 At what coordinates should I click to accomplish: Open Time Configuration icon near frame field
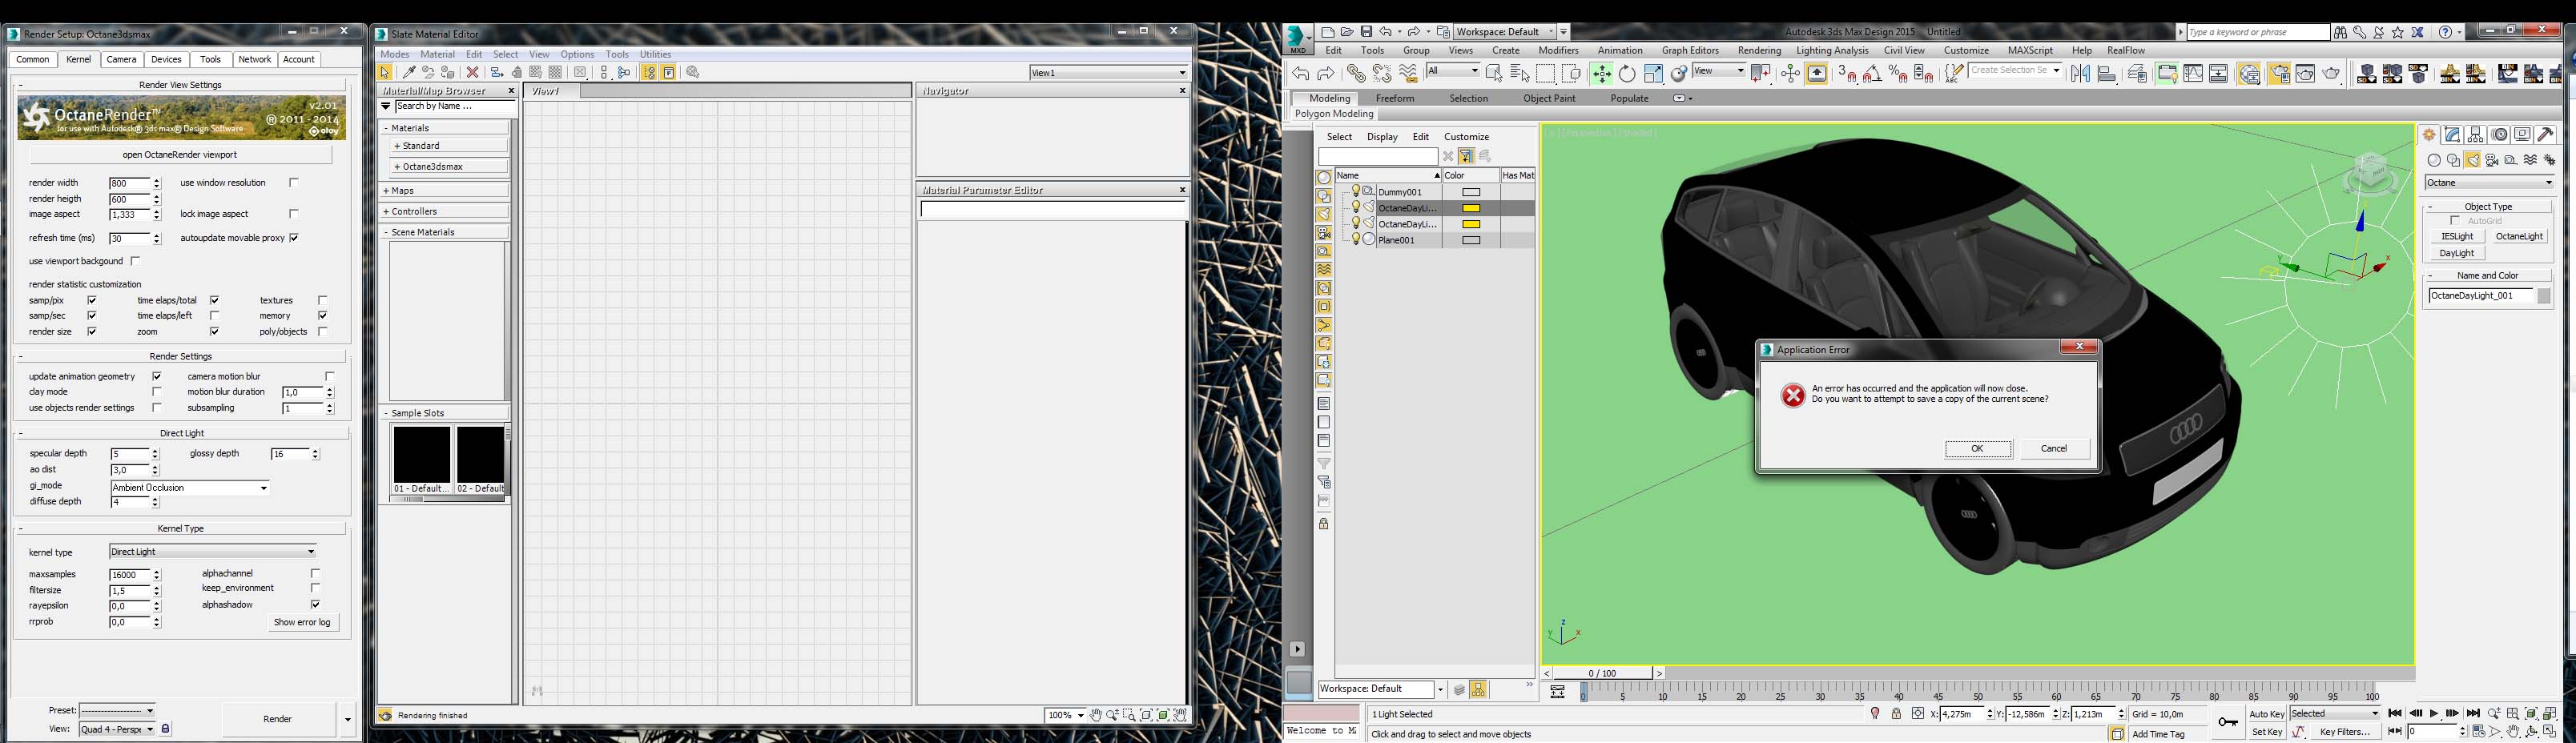[x=2478, y=732]
